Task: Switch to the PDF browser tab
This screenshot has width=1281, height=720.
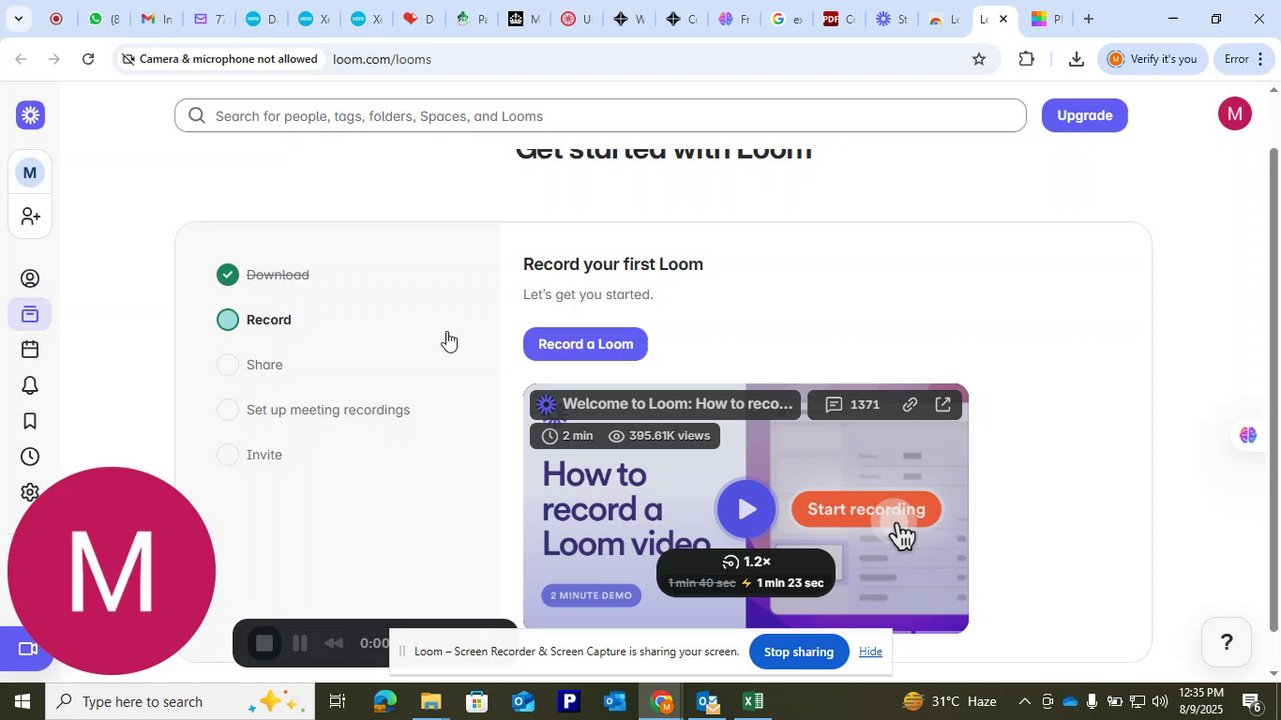Action: click(838, 19)
